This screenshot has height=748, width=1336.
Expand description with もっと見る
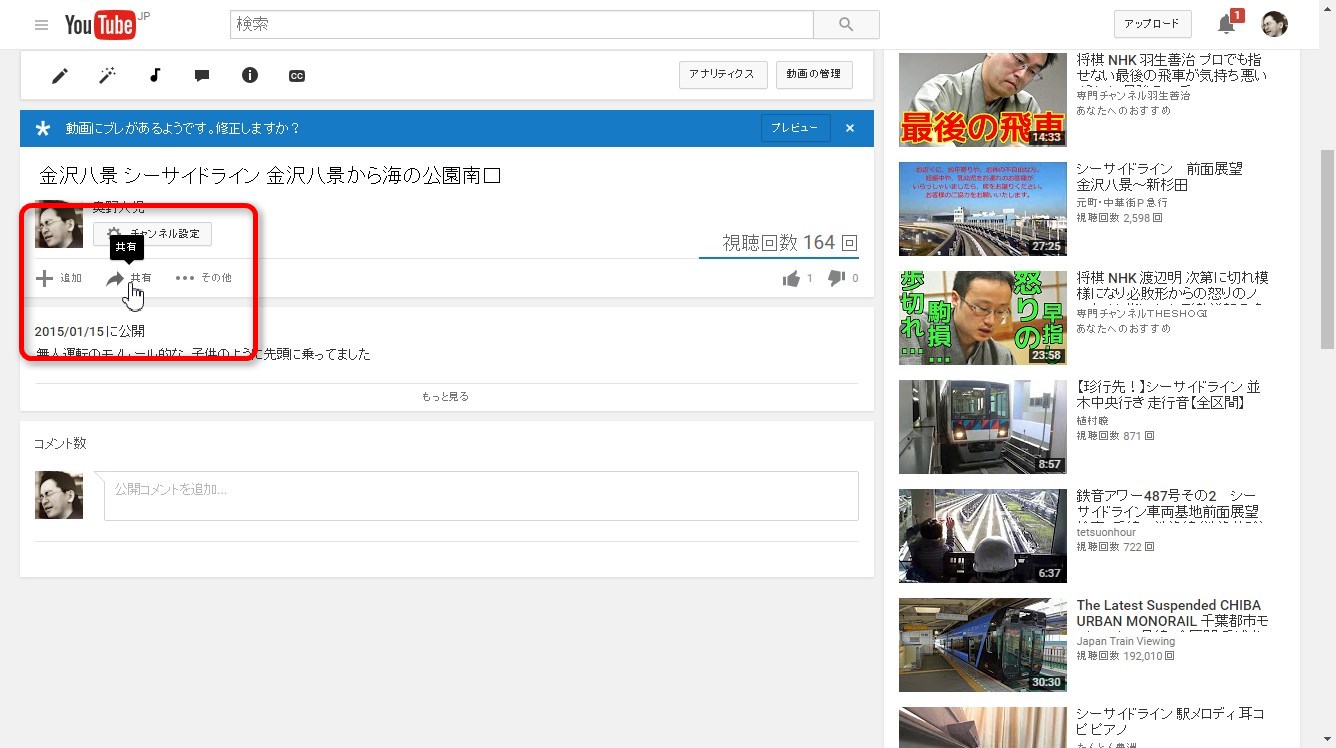click(445, 396)
